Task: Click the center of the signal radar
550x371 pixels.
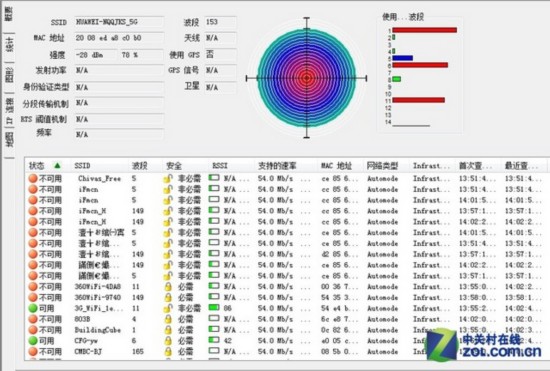Action: tap(307, 78)
